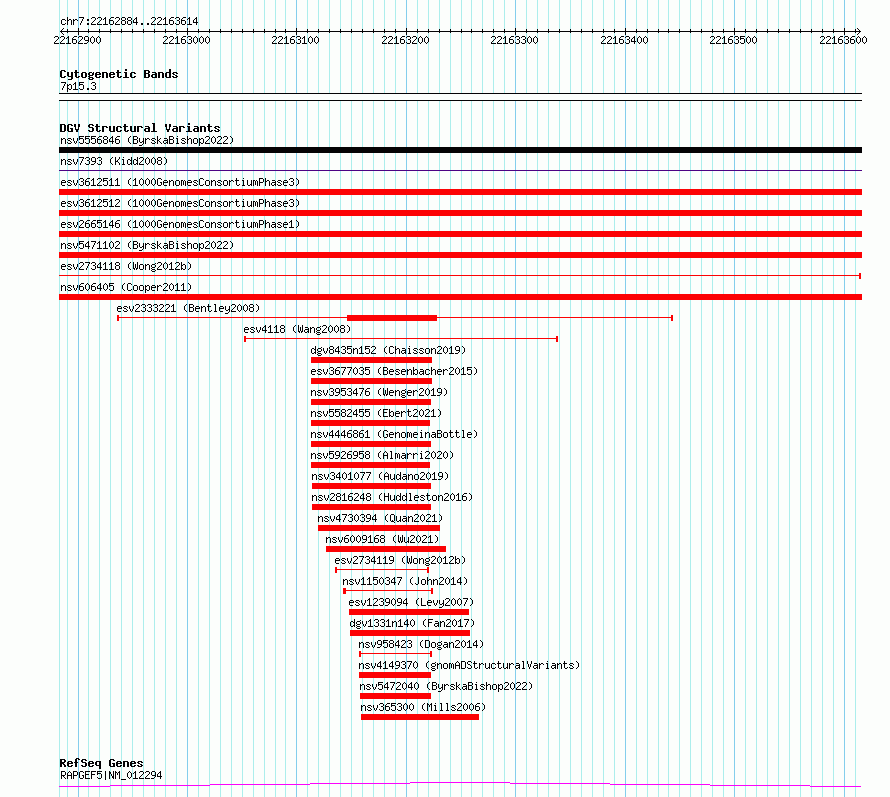Open nsv5472040 (ByrskaBishop2022) variant

(x=446, y=686)
